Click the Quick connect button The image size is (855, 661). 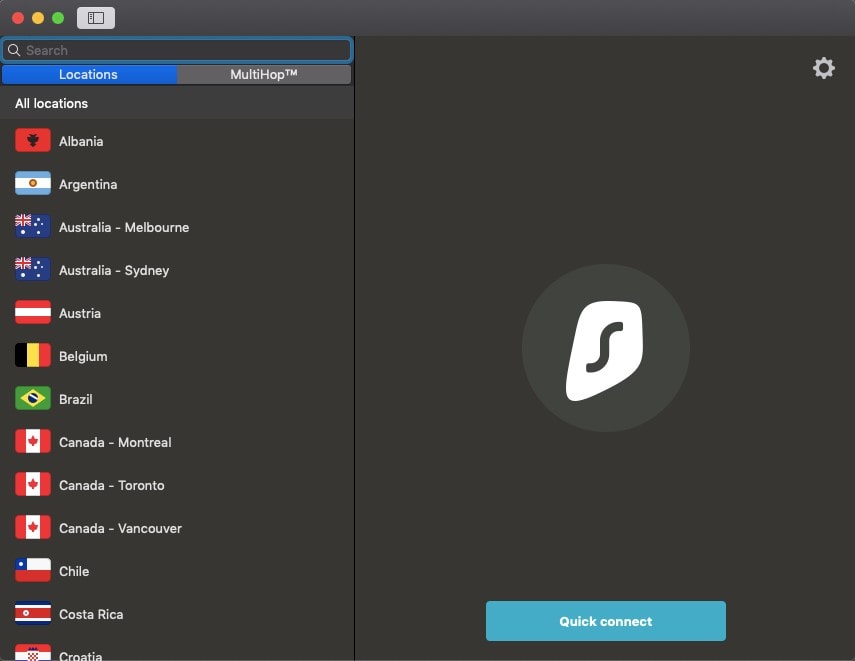605,621
